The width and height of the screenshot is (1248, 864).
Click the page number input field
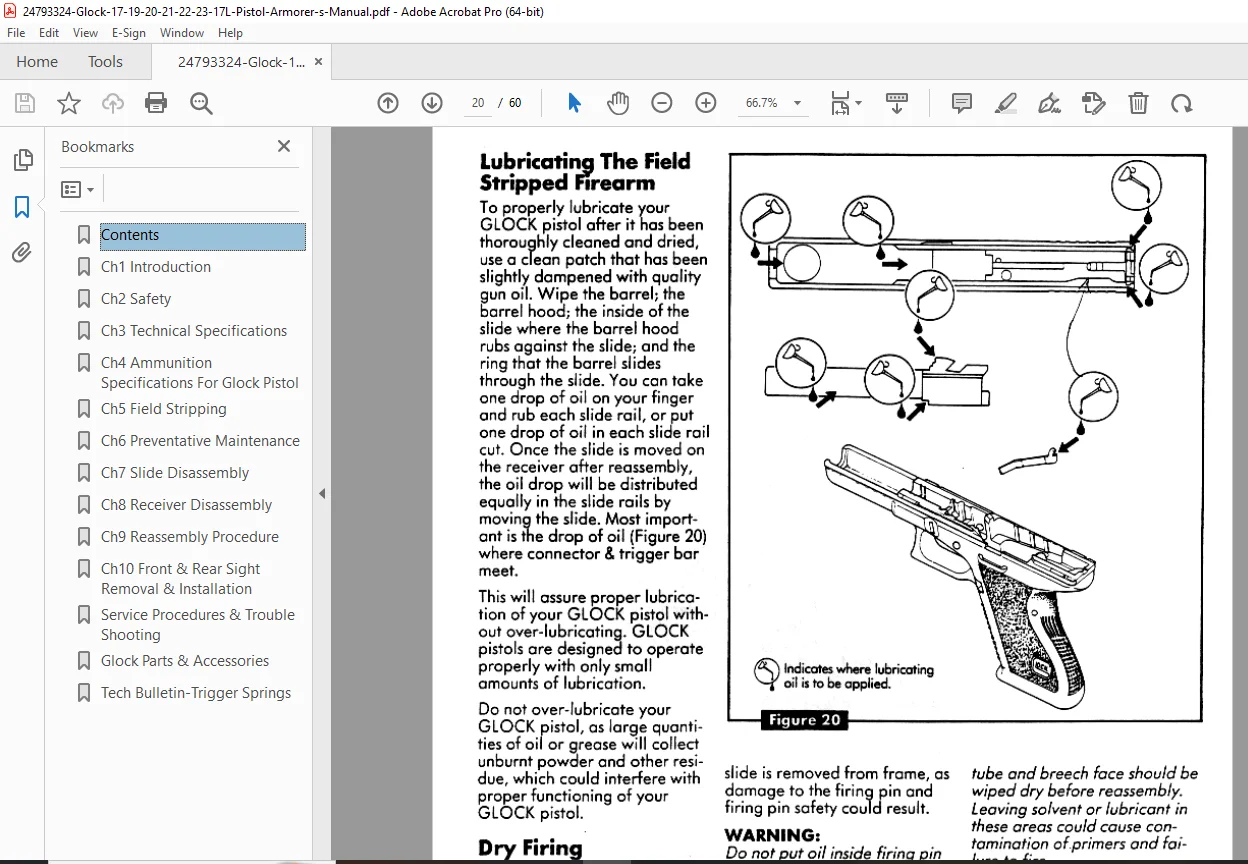point(478,103)
